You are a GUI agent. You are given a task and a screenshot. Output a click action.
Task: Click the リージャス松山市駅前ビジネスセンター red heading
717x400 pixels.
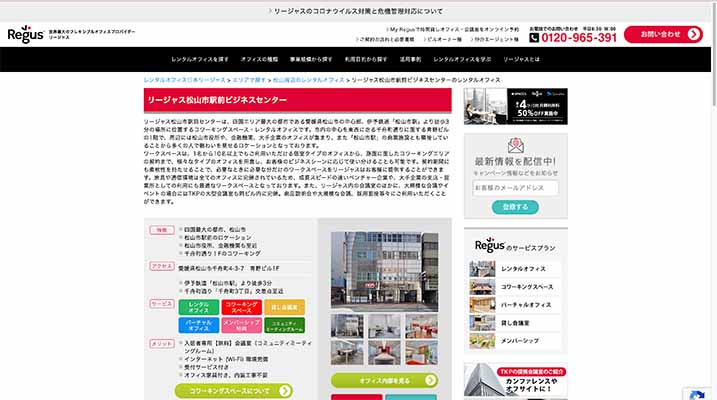coord(298,100)
